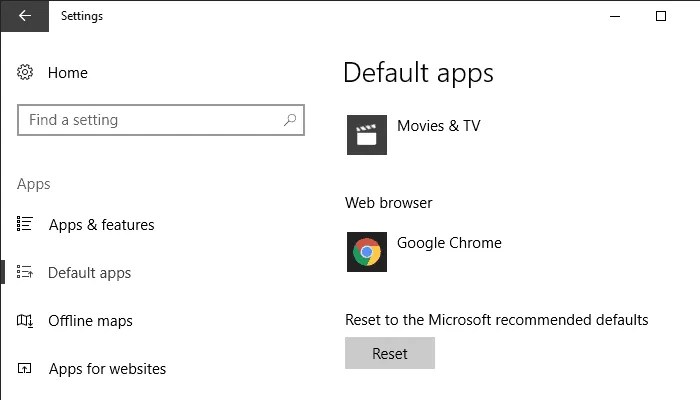
Task: Open Apps & features section
Action: click(102, 225)
